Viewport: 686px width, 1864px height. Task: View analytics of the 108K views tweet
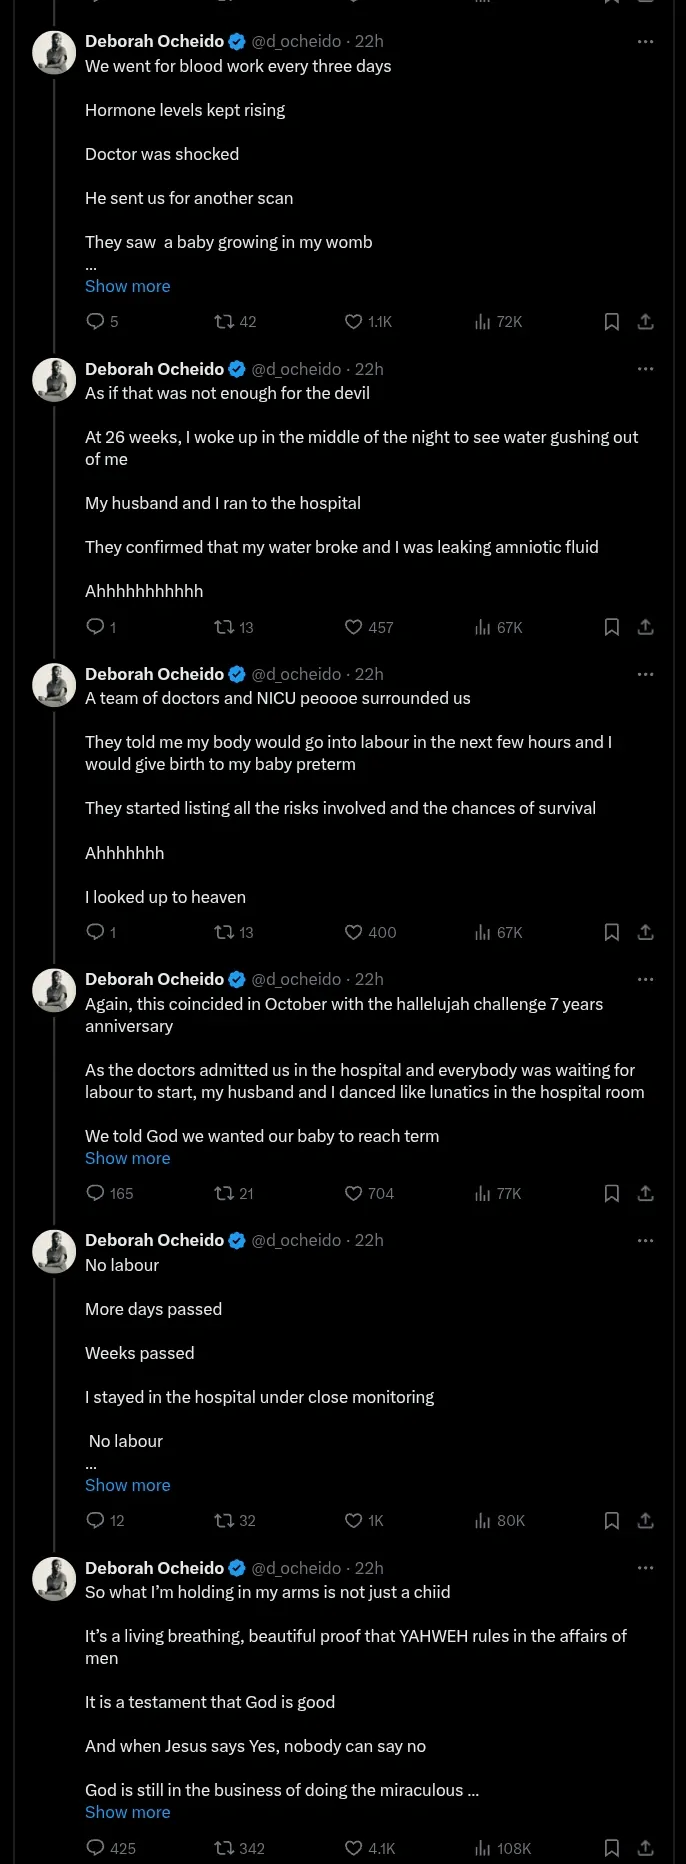pyautogui.click(x=483, y=1848)
